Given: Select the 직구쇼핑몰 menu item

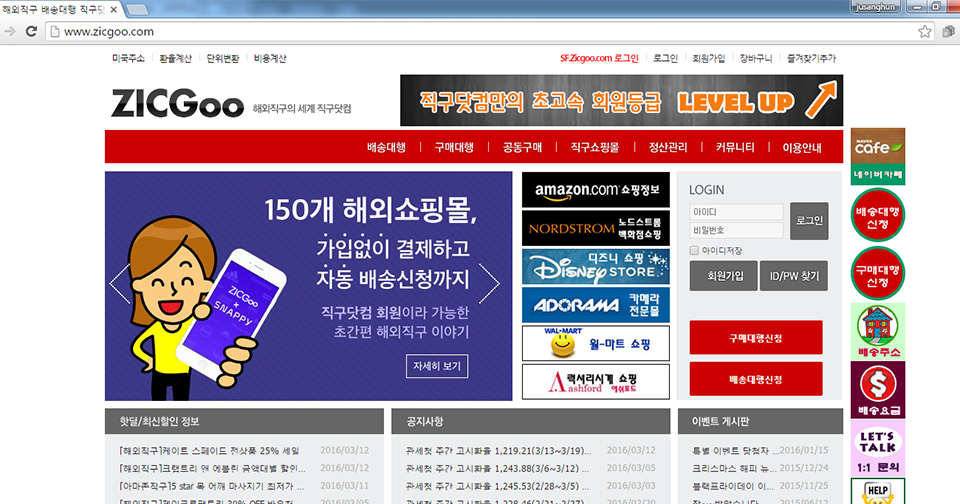Looking at the screenshot, I should coord(594,147).
